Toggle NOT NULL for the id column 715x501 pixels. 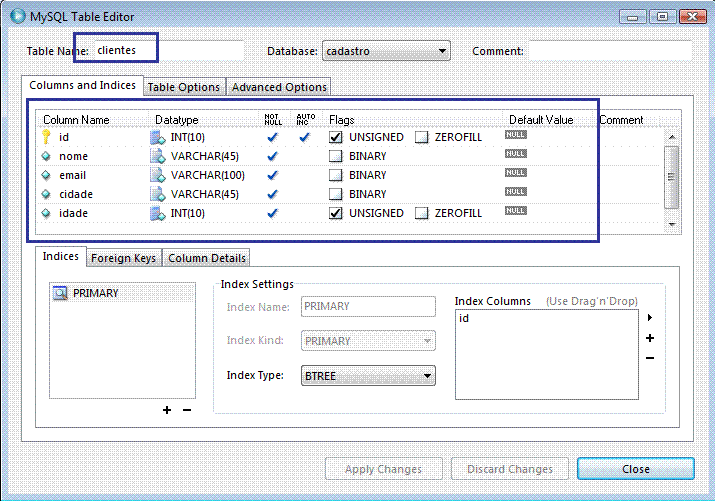pyautogui.click(x=273, y=137)
